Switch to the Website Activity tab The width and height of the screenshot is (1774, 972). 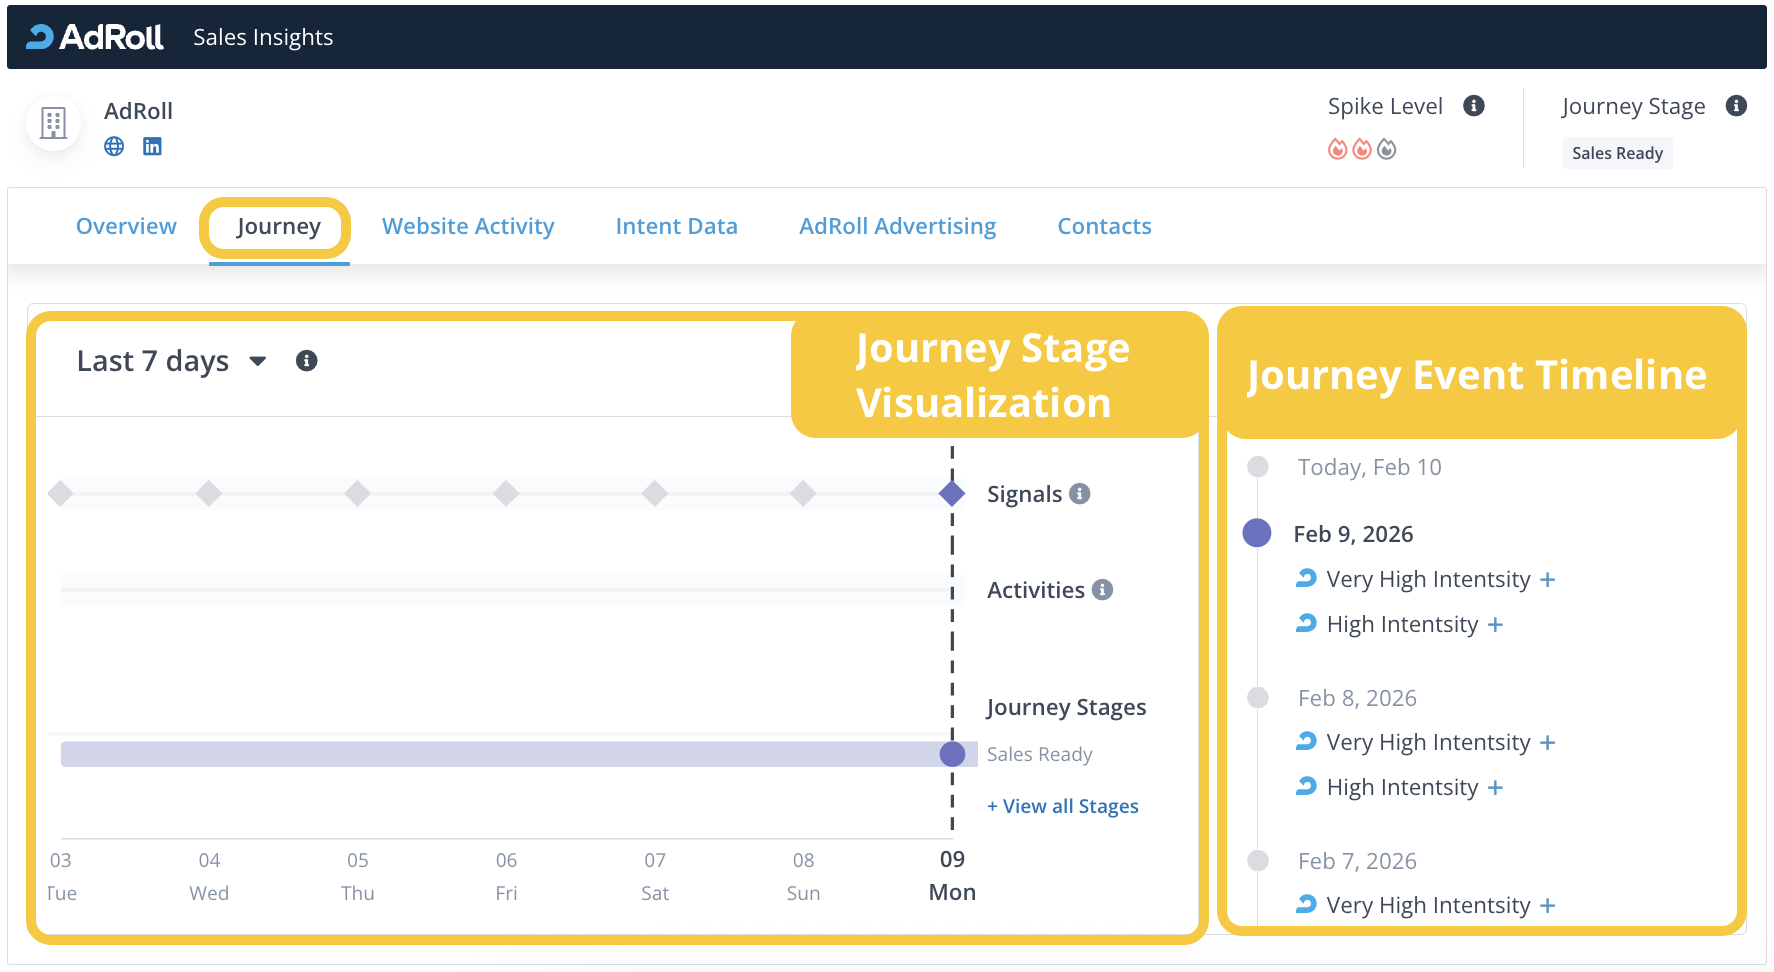point(468,227)
